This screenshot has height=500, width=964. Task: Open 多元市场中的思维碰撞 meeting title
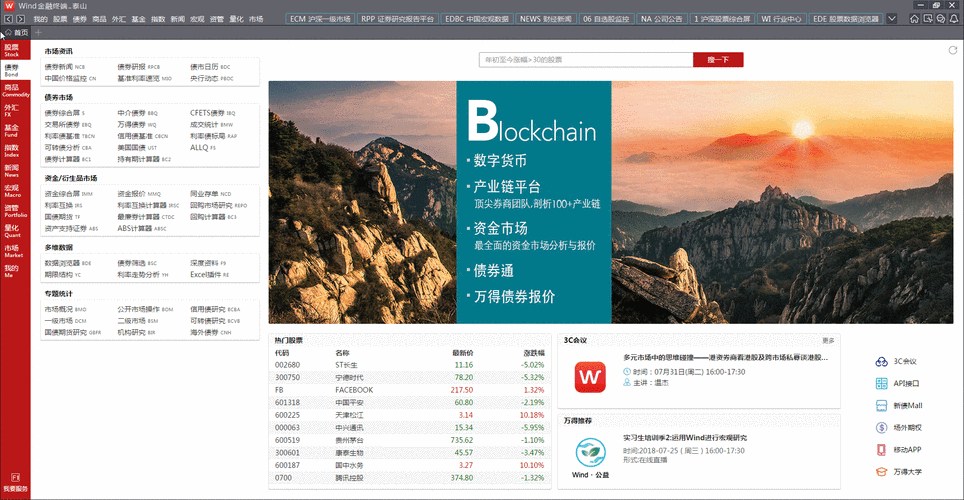pos(725,357)
